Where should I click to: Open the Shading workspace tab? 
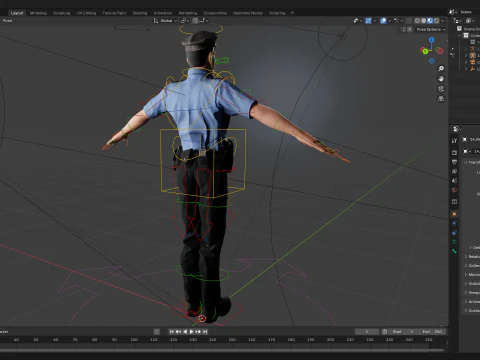[x=140, y=13]
